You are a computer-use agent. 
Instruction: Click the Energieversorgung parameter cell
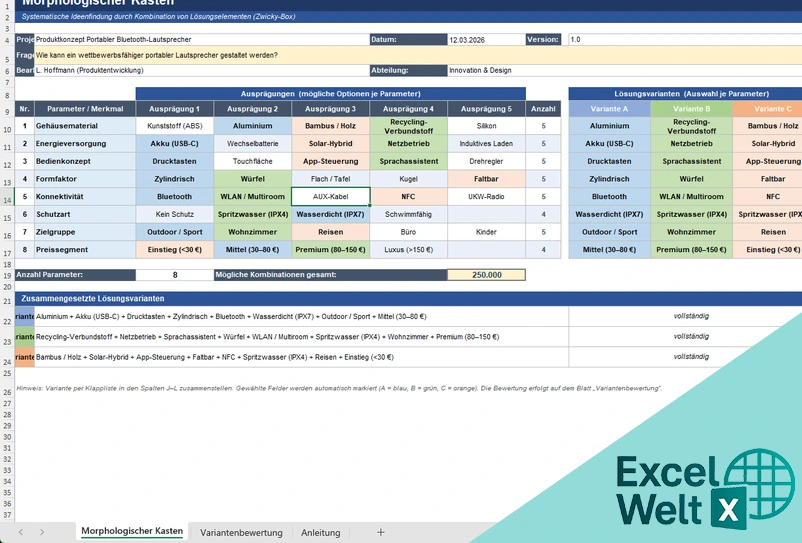click(x=85, y=144)
